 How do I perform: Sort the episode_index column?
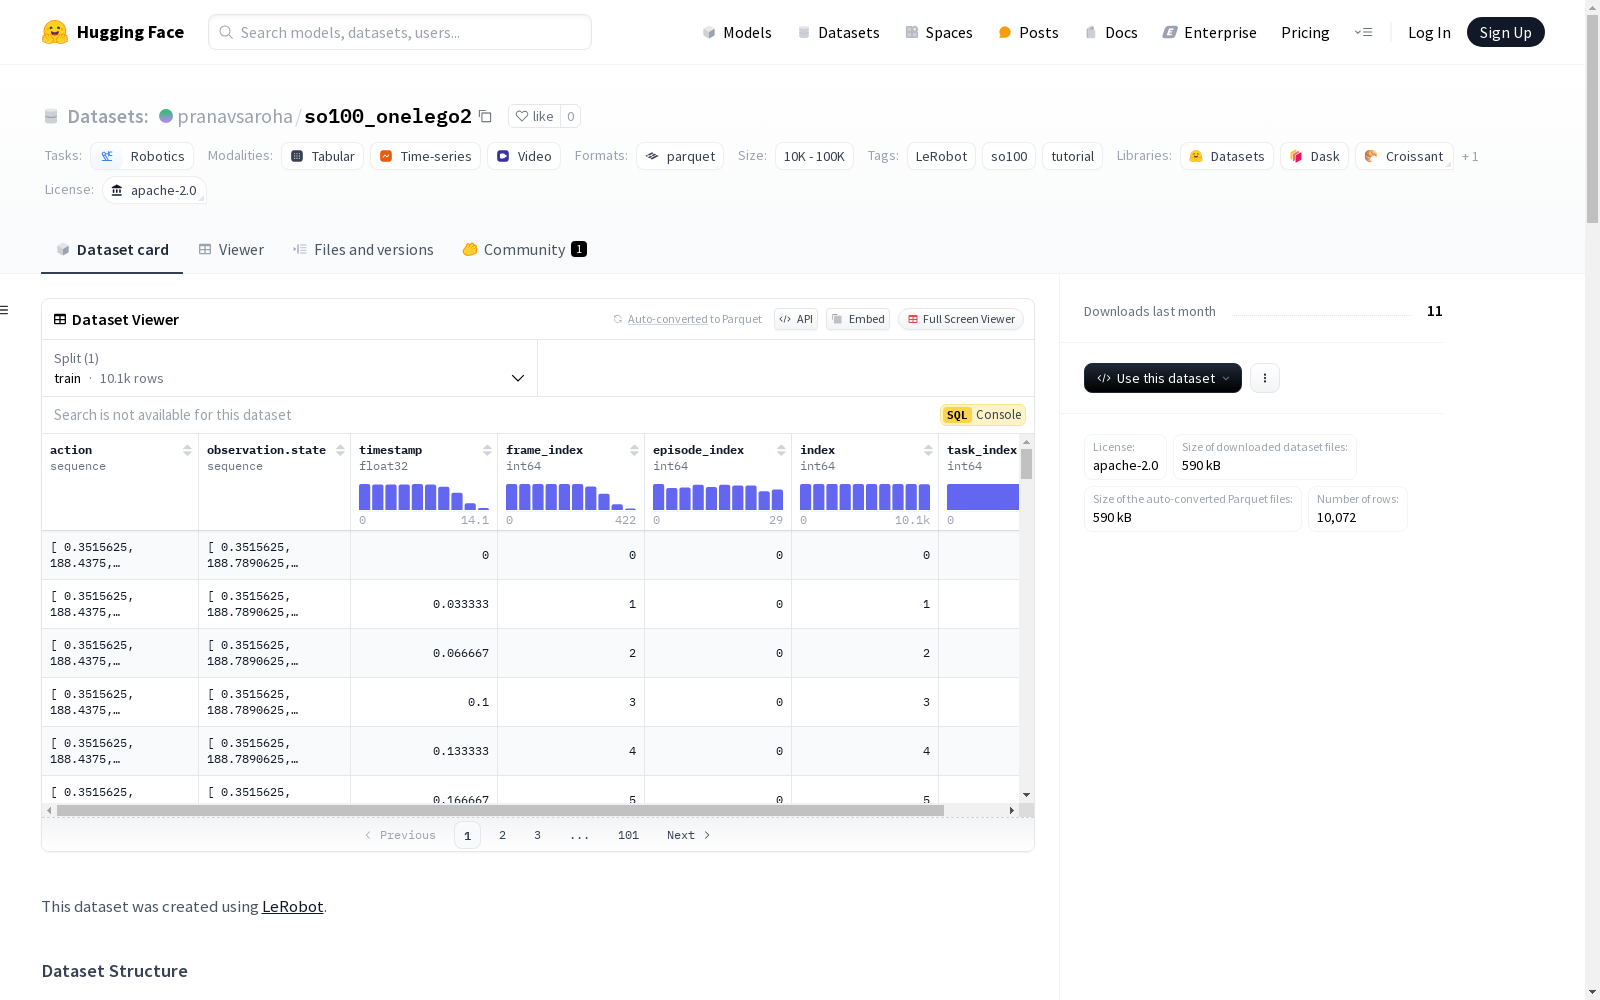781,450
